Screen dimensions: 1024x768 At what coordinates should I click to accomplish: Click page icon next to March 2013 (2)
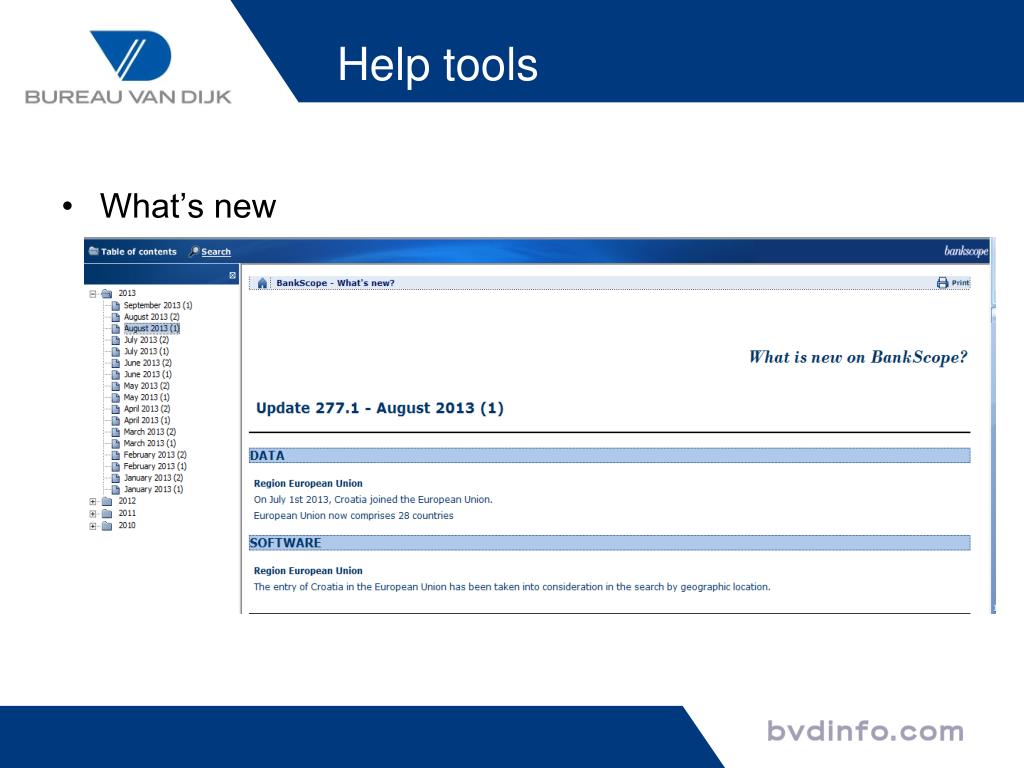116,432
